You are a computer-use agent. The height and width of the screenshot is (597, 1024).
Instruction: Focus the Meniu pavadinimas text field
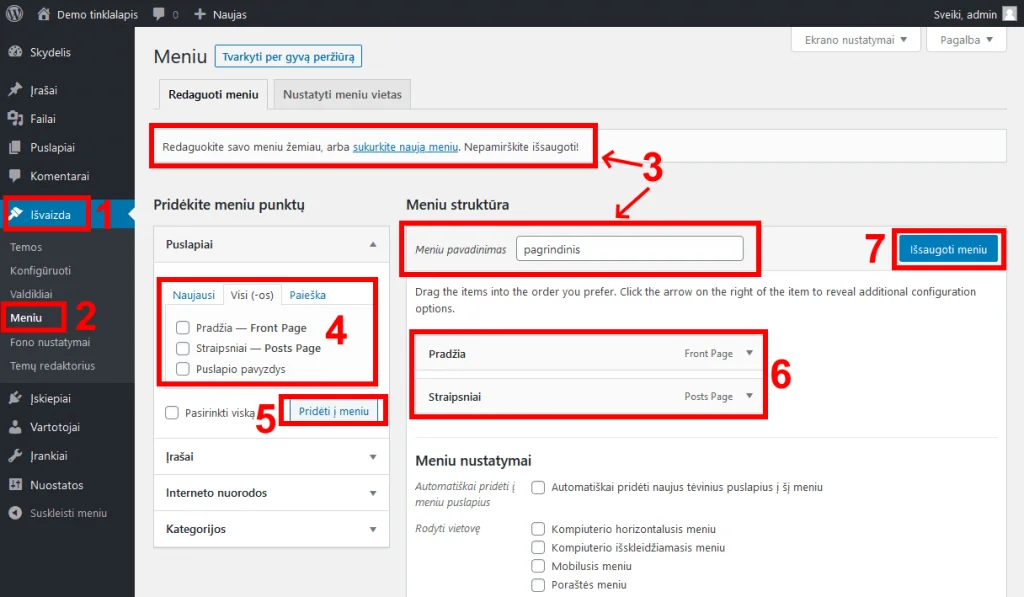(630, 249)
